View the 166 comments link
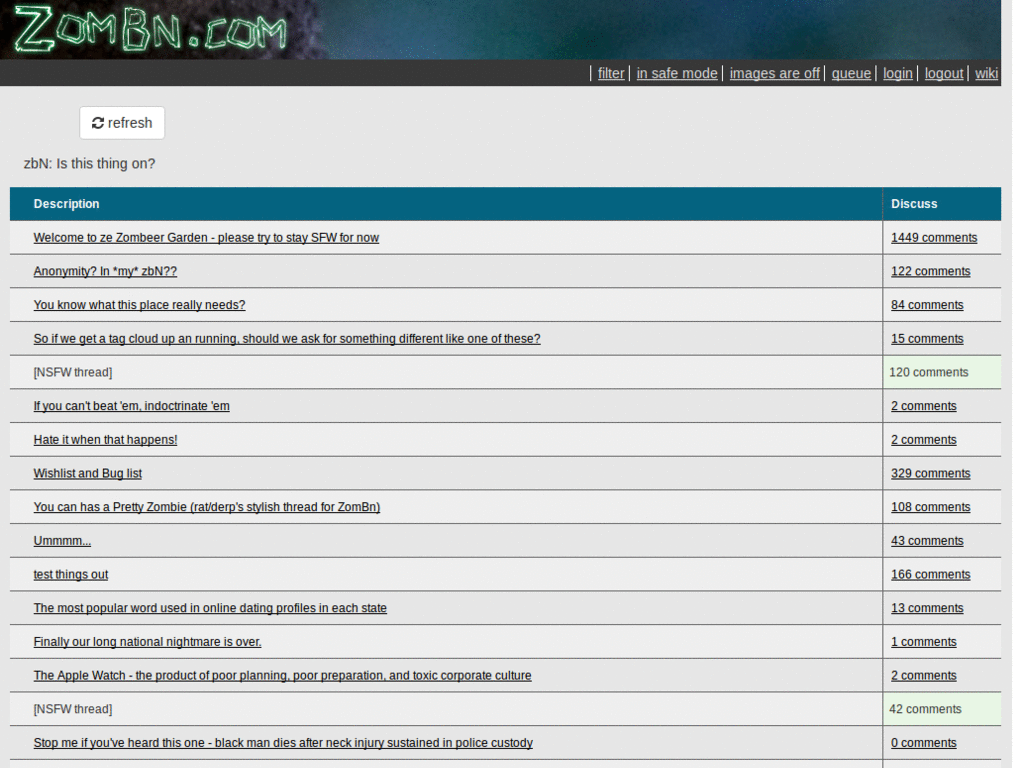Screen dimensions: 1024x768 931,575
